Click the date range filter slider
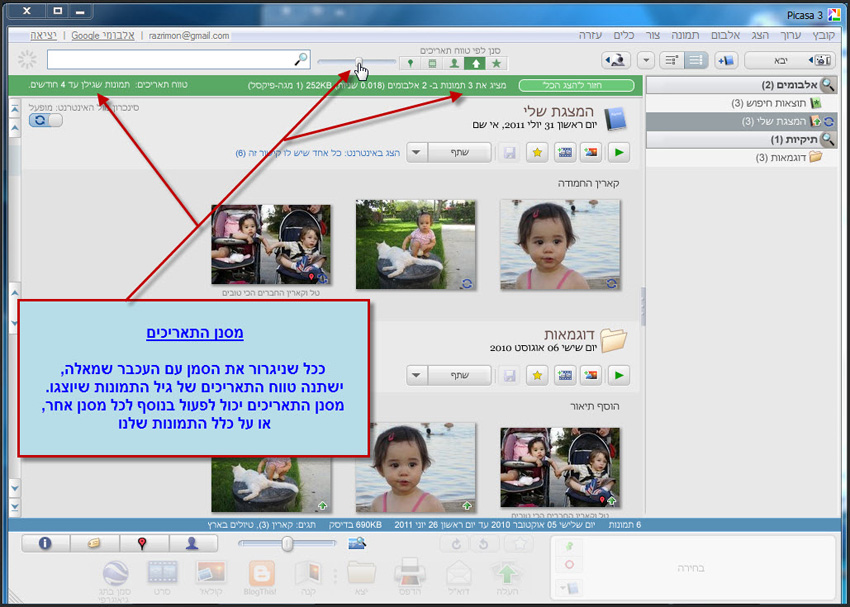 (x=357, y=62)
